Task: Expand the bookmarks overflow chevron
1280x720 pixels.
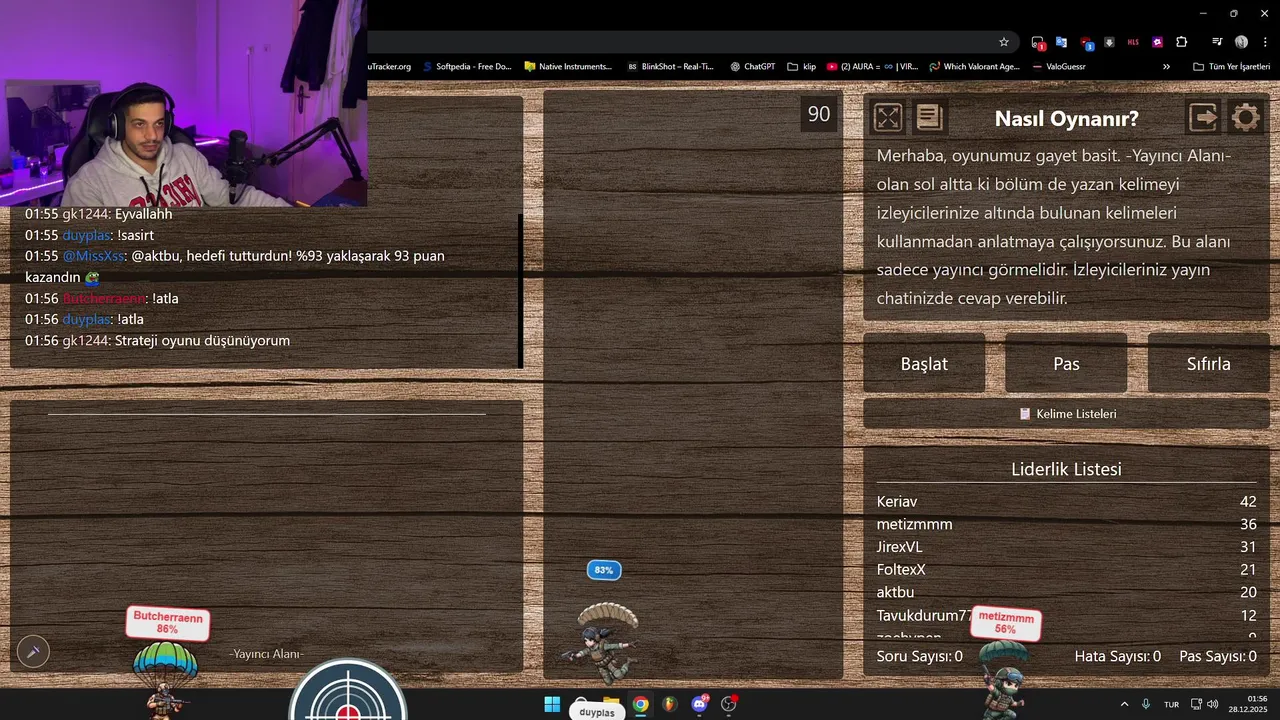Action: tap(1166, 67)
